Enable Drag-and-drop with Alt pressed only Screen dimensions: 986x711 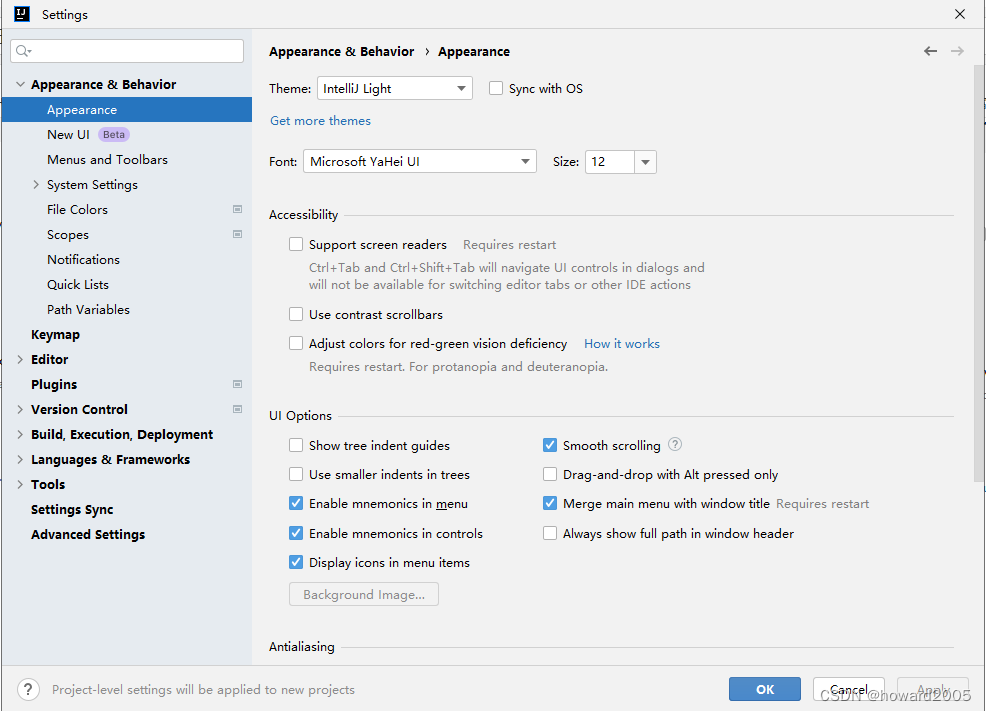click(550, 475)
